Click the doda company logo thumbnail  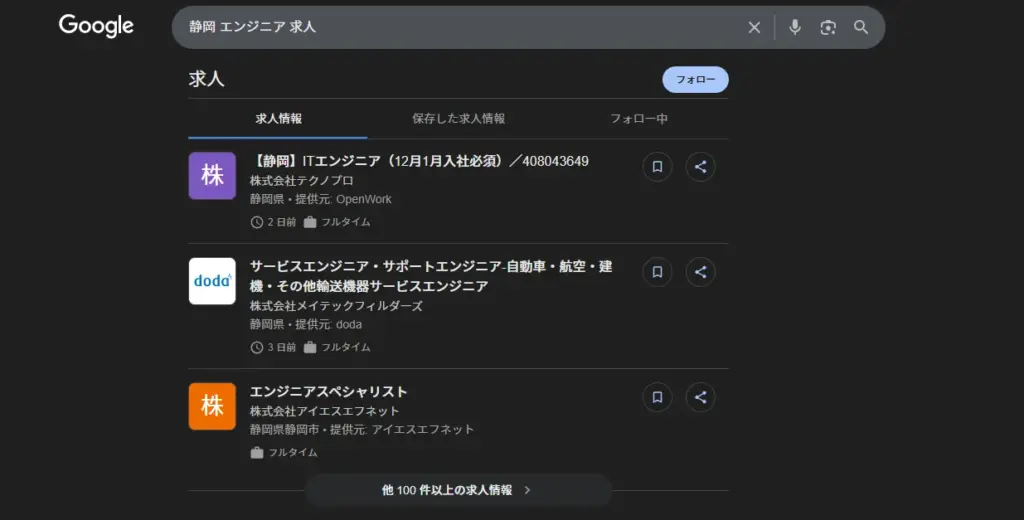212,281
